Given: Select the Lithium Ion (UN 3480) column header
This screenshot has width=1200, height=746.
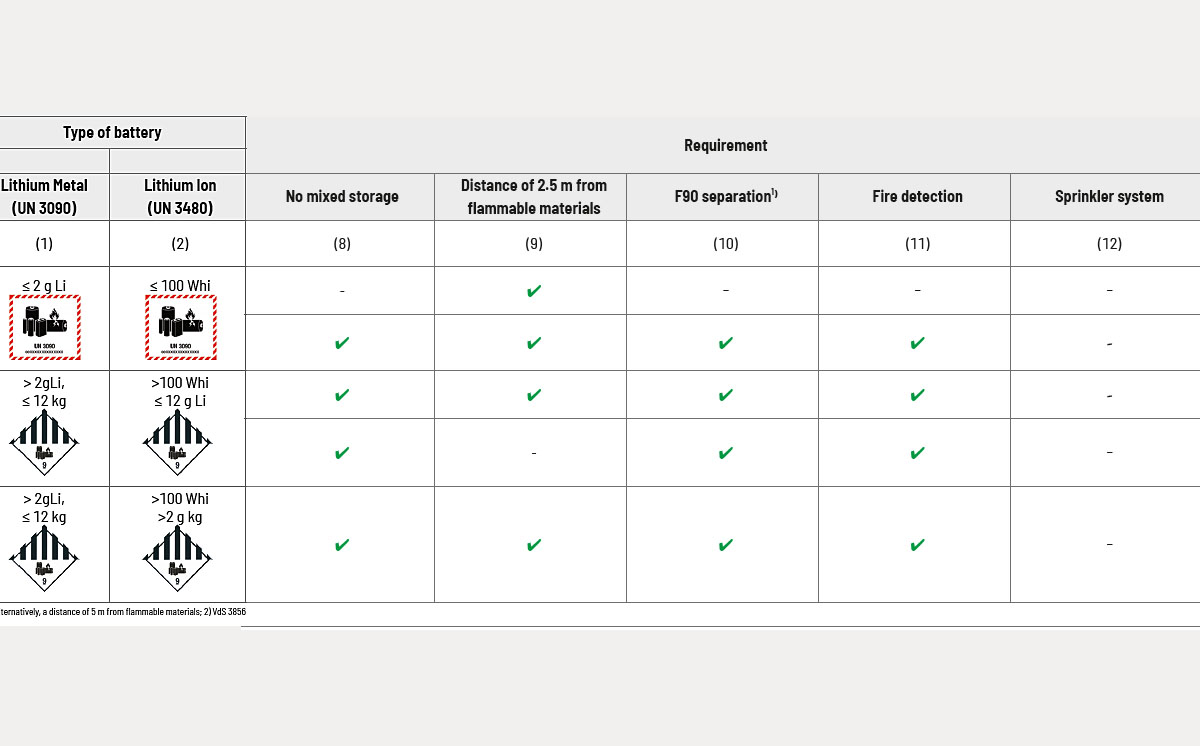Looking at the screenshot, I should [180, 197].
